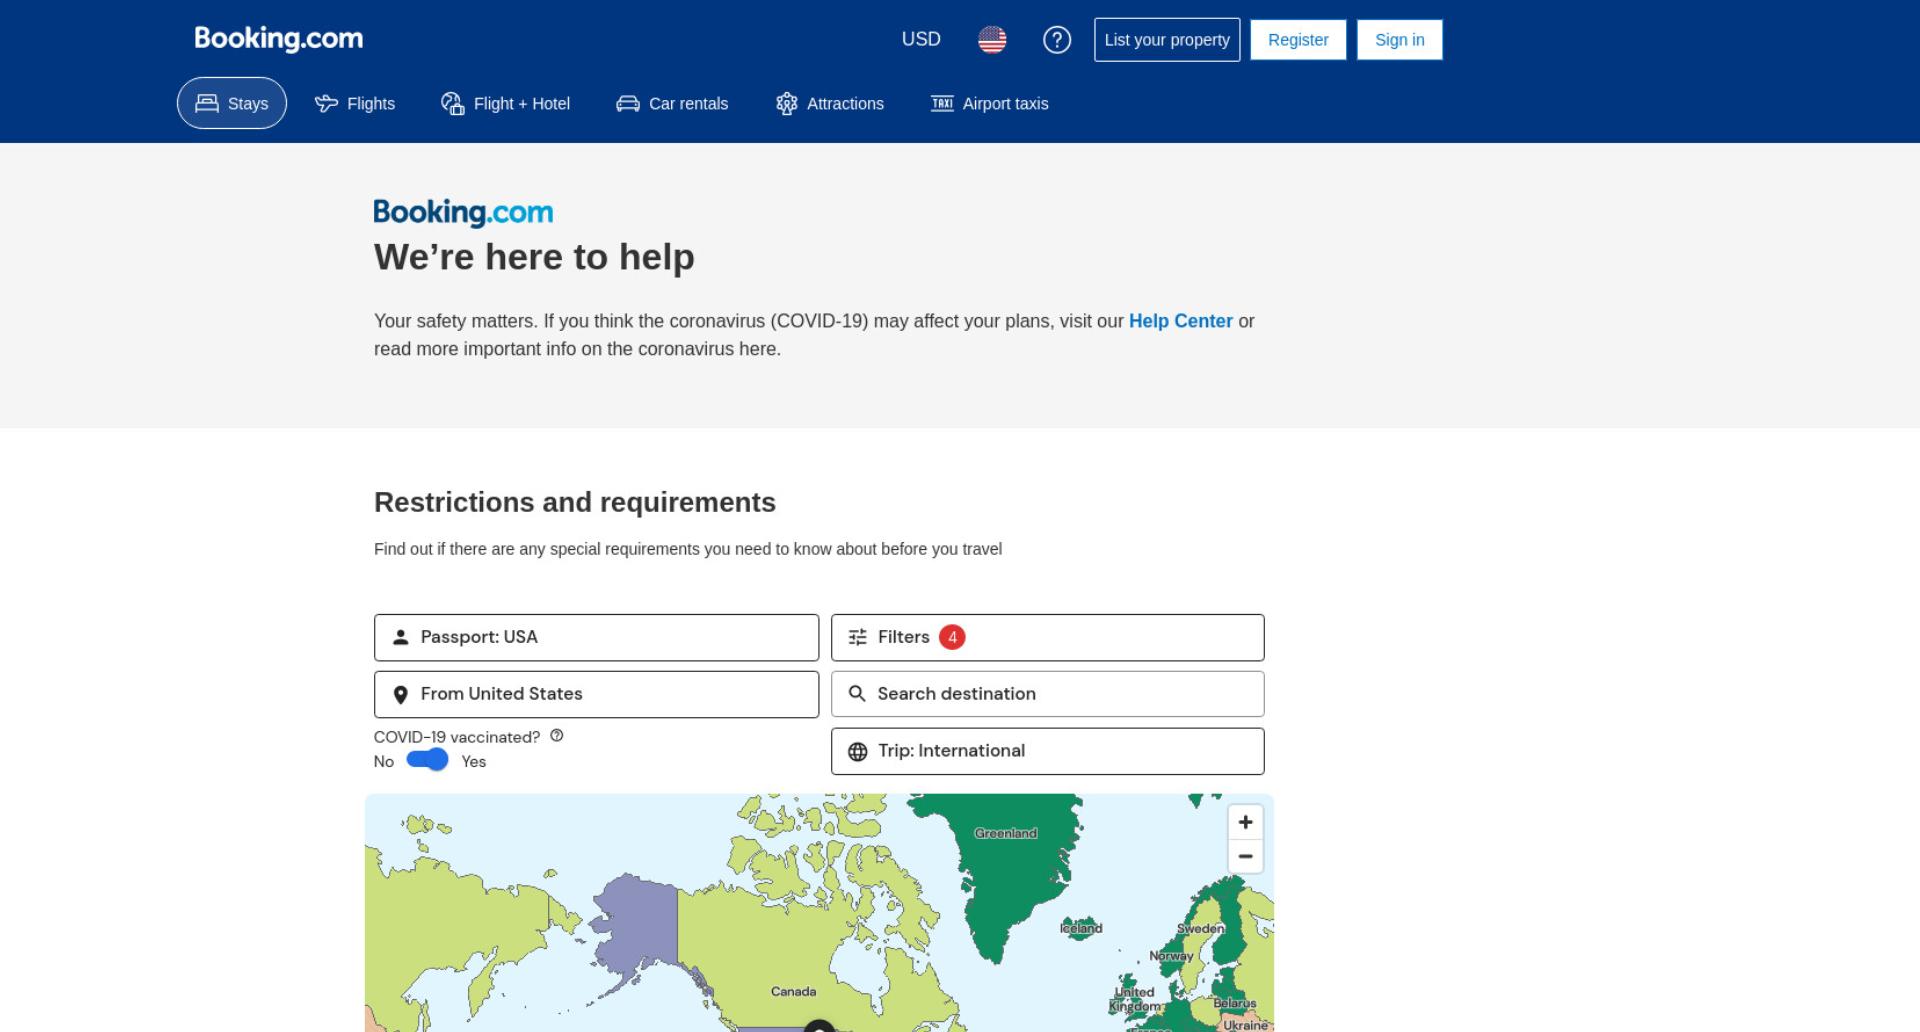Click Canada on the map
This screenshot has width=1920, height=1032.
[x=793, y=992]
